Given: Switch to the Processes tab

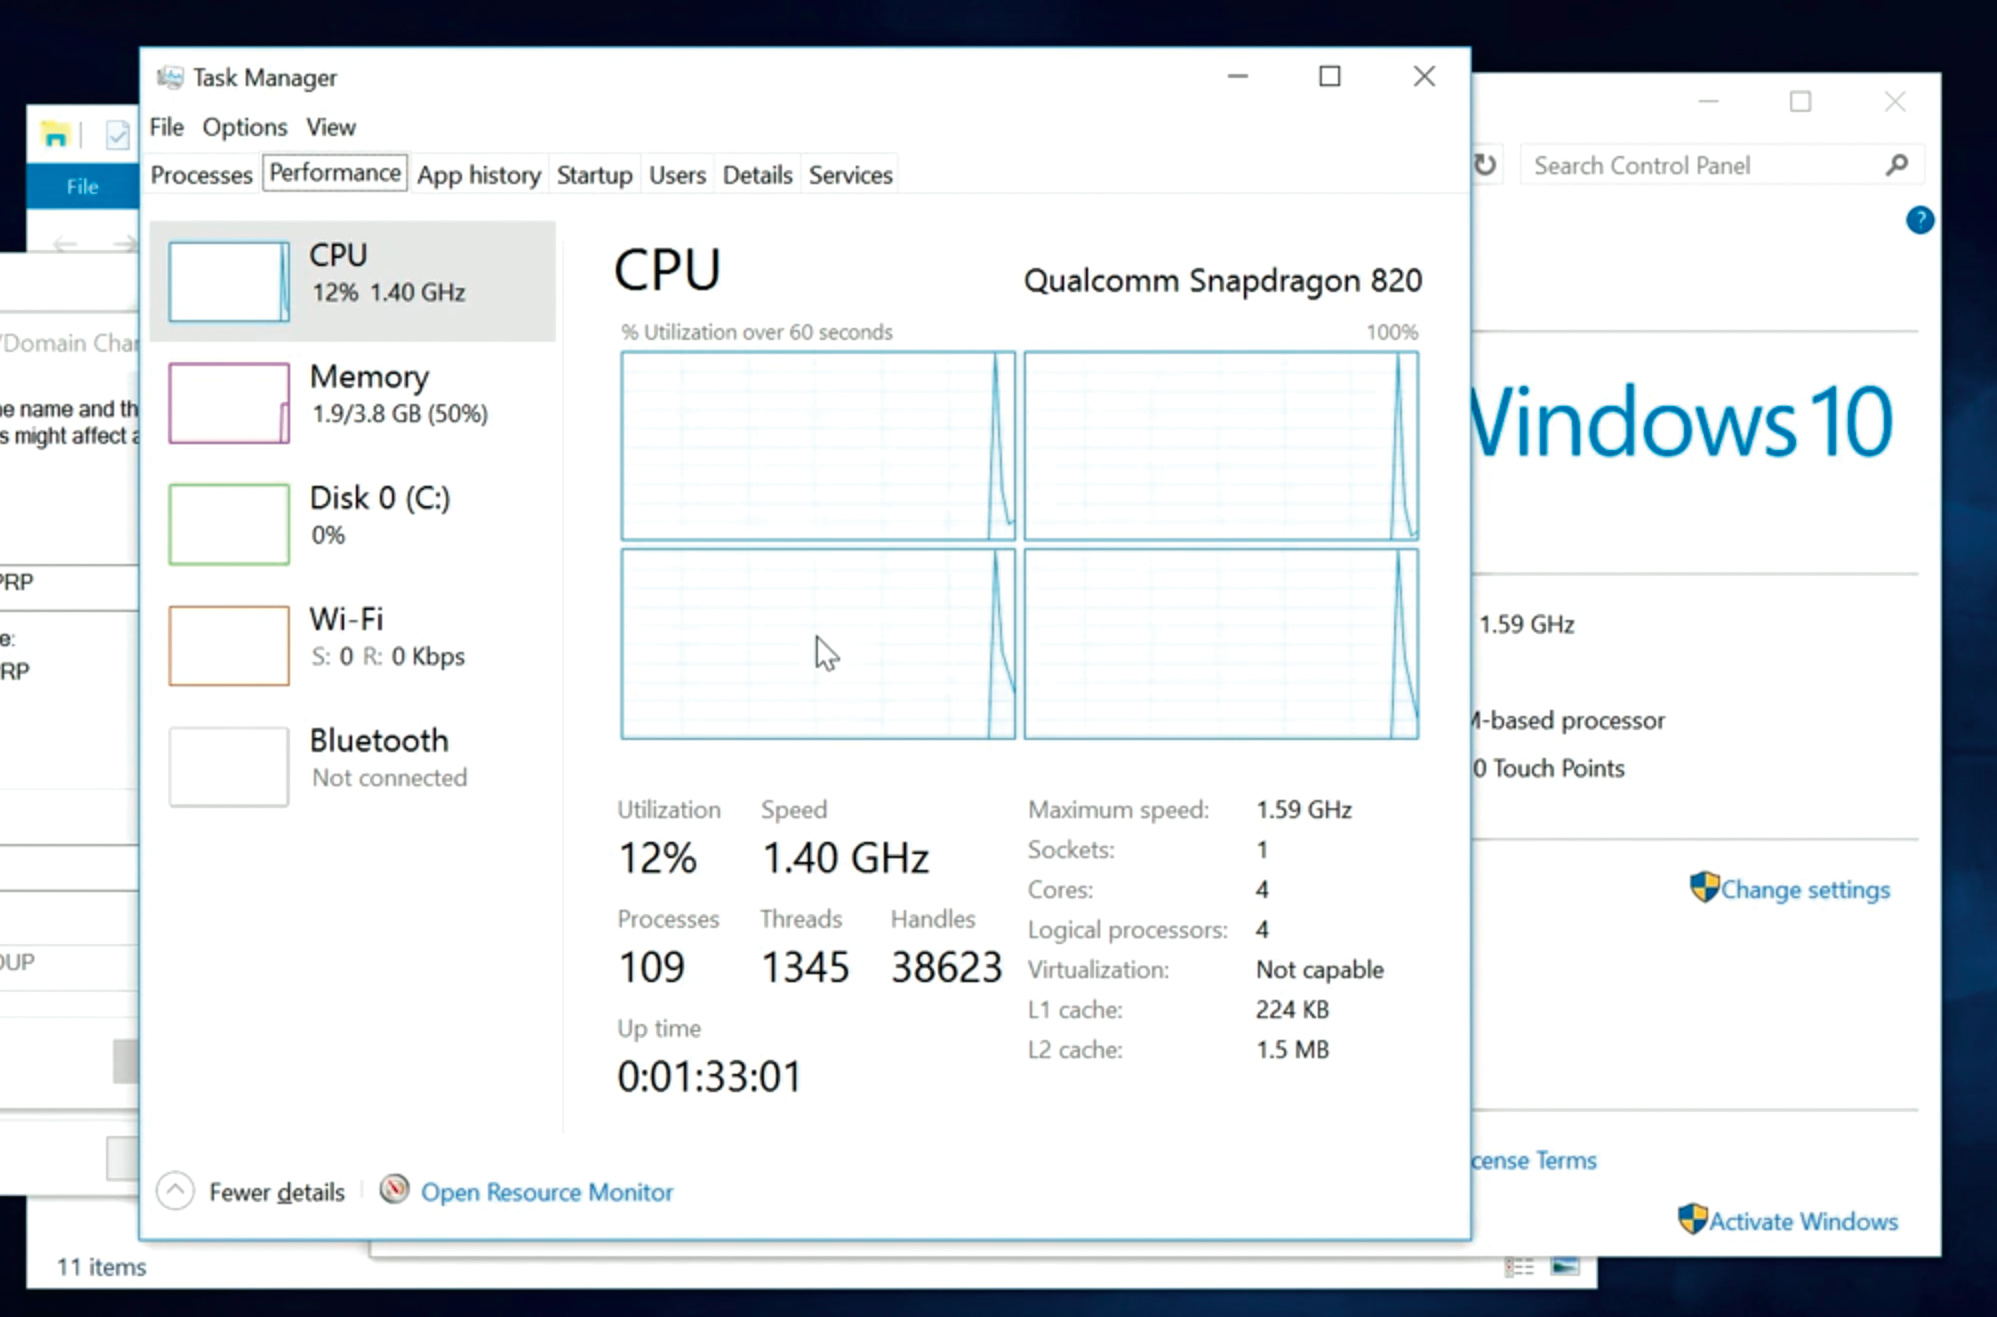Looking at the screenshot, I should click(201, 175).
